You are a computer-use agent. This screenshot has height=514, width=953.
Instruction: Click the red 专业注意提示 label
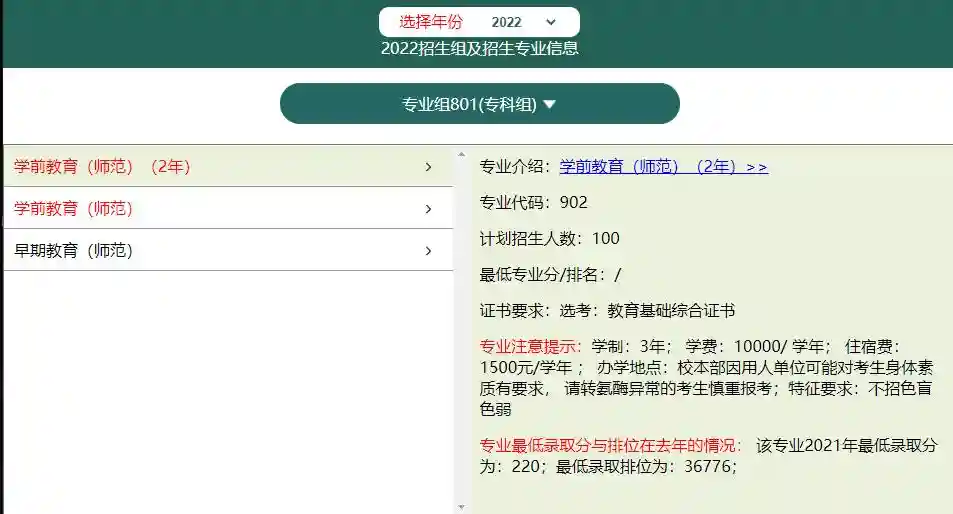pos(530,346)
